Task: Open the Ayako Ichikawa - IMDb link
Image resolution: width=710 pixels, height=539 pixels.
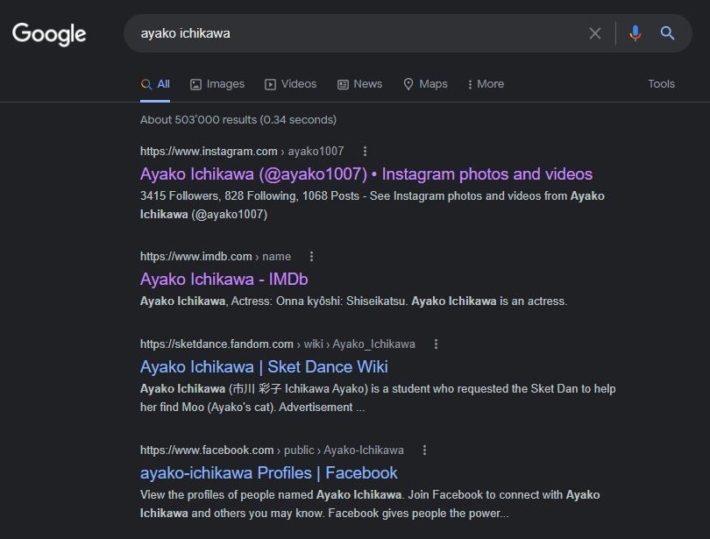Action: pyautogui.click(x=224, y=279)
